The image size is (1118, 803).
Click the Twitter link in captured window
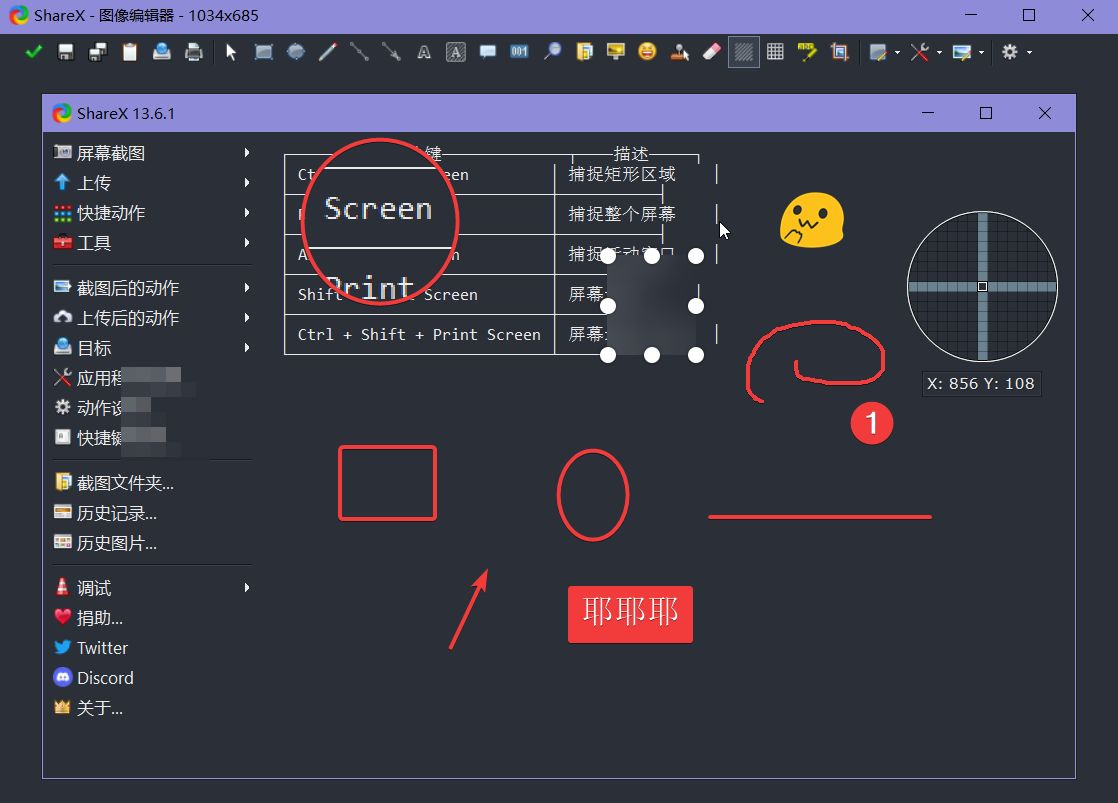pyautogui.click(x=102, y=648)
